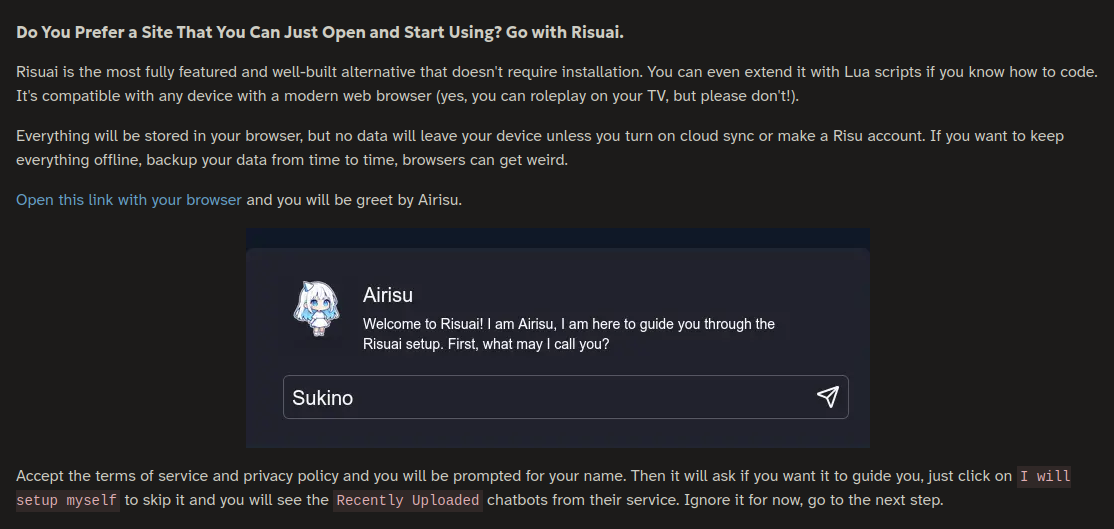Click the heading "Do You Prefer a Site"
Screen dimensions: 1114x529
(320, 32)
